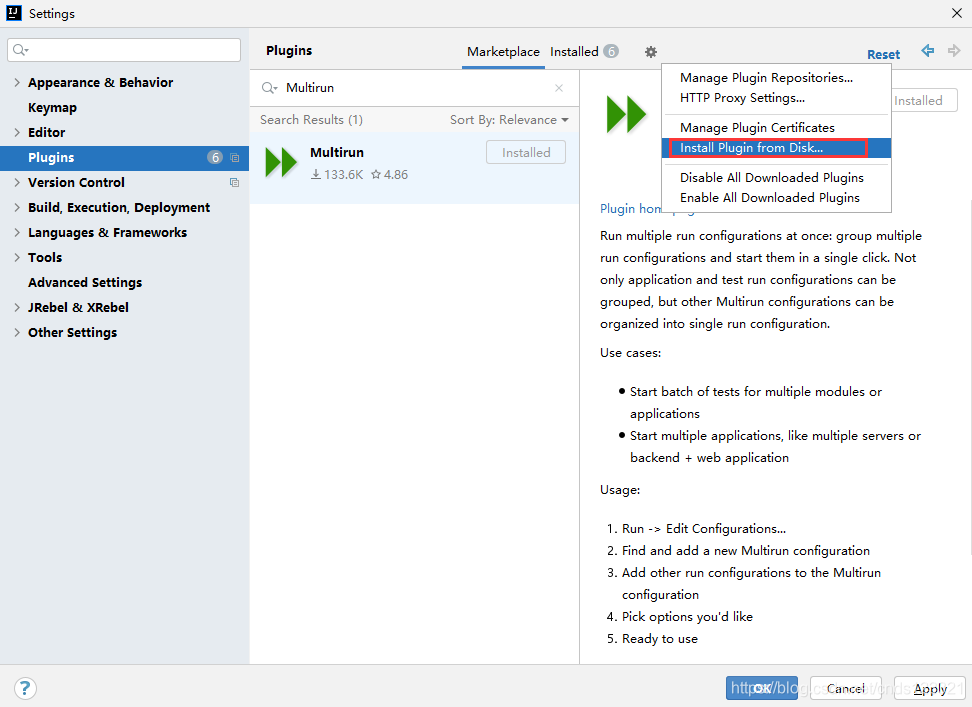Screen dimensions: 972x707
Task: Expand Appearance & Behavior section
Action: tap(17, 82)
